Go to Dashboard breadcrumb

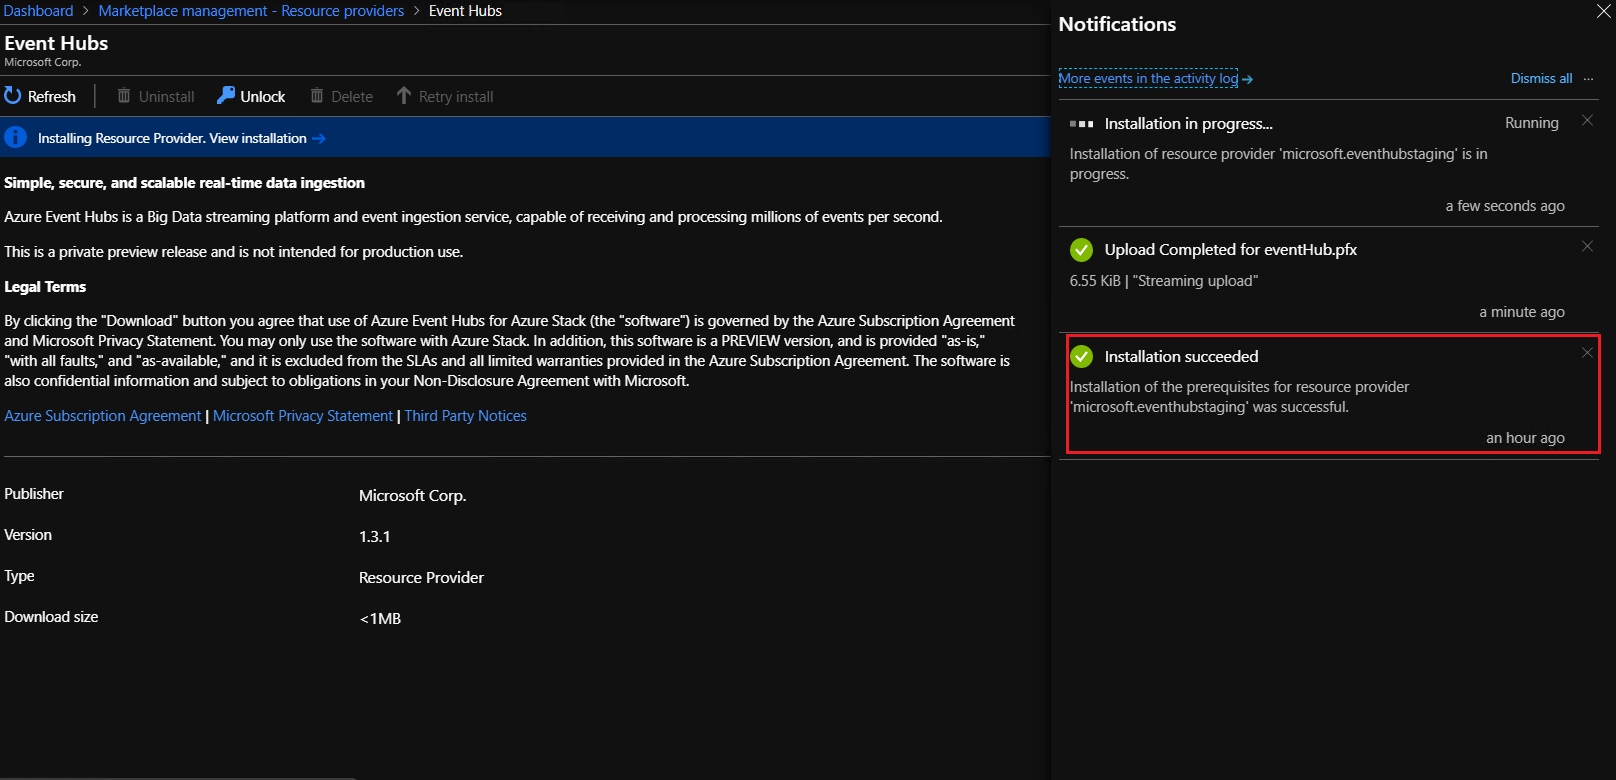38,11
